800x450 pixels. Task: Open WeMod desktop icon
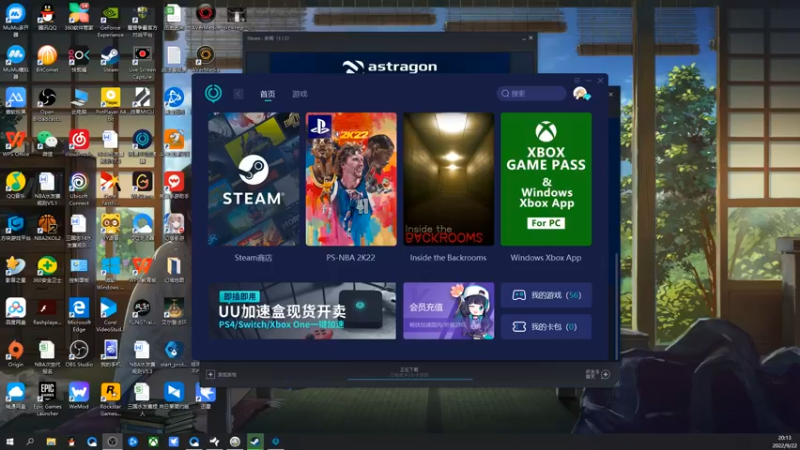(x=79, y=396)
